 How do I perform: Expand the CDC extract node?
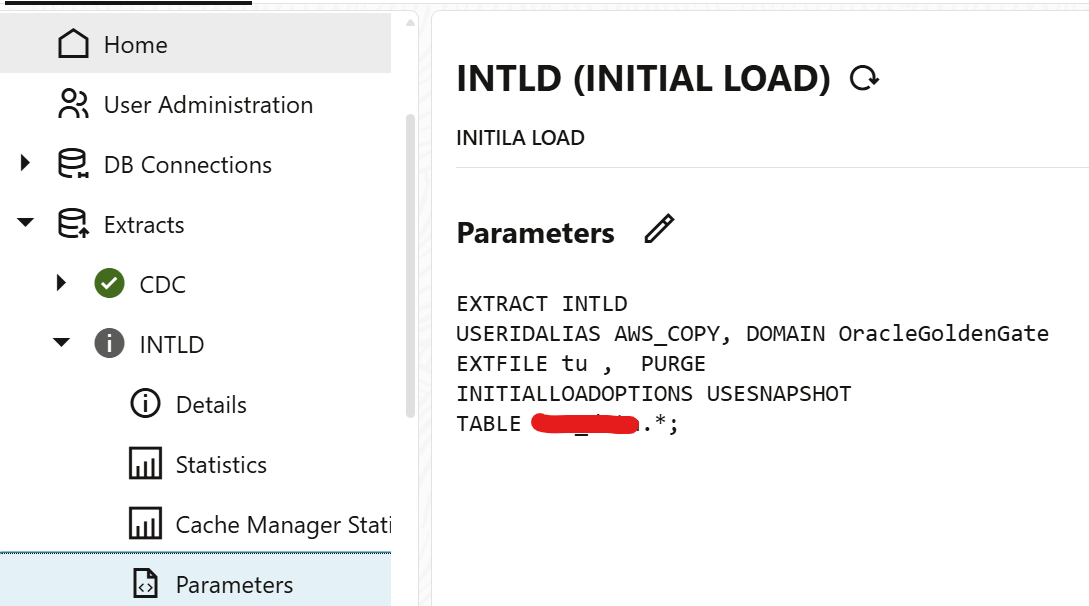point(61,283)
